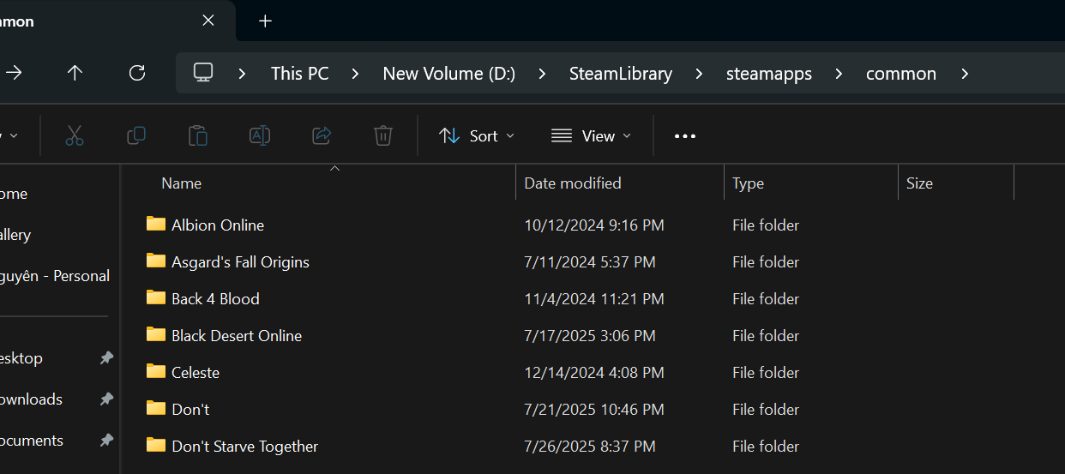Click date 12/14/2024 4:08 PM
Image resolution: width=1065 pixels, height=474 pixels.
(594, 373)
